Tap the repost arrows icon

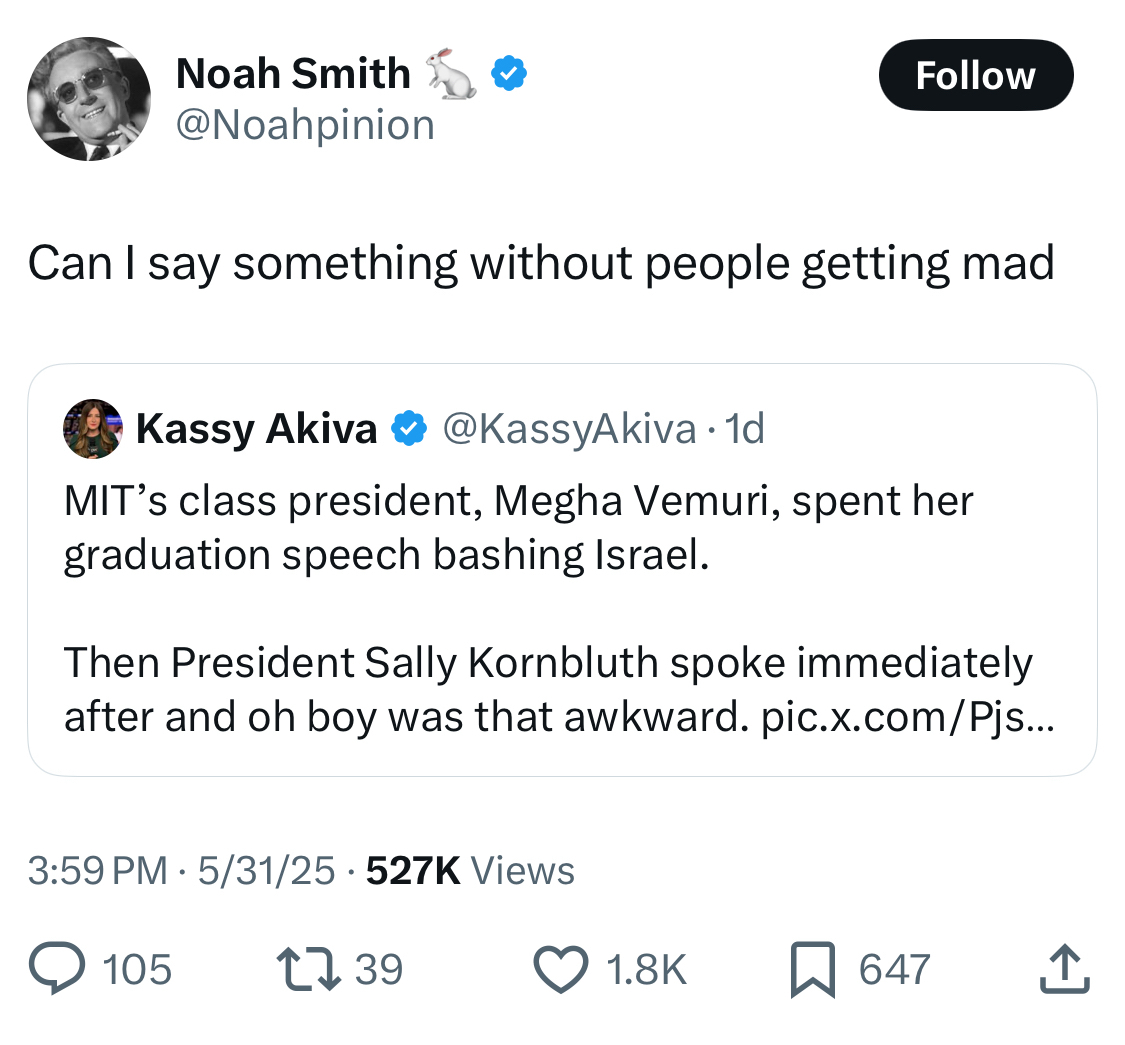tap(307, 969)
